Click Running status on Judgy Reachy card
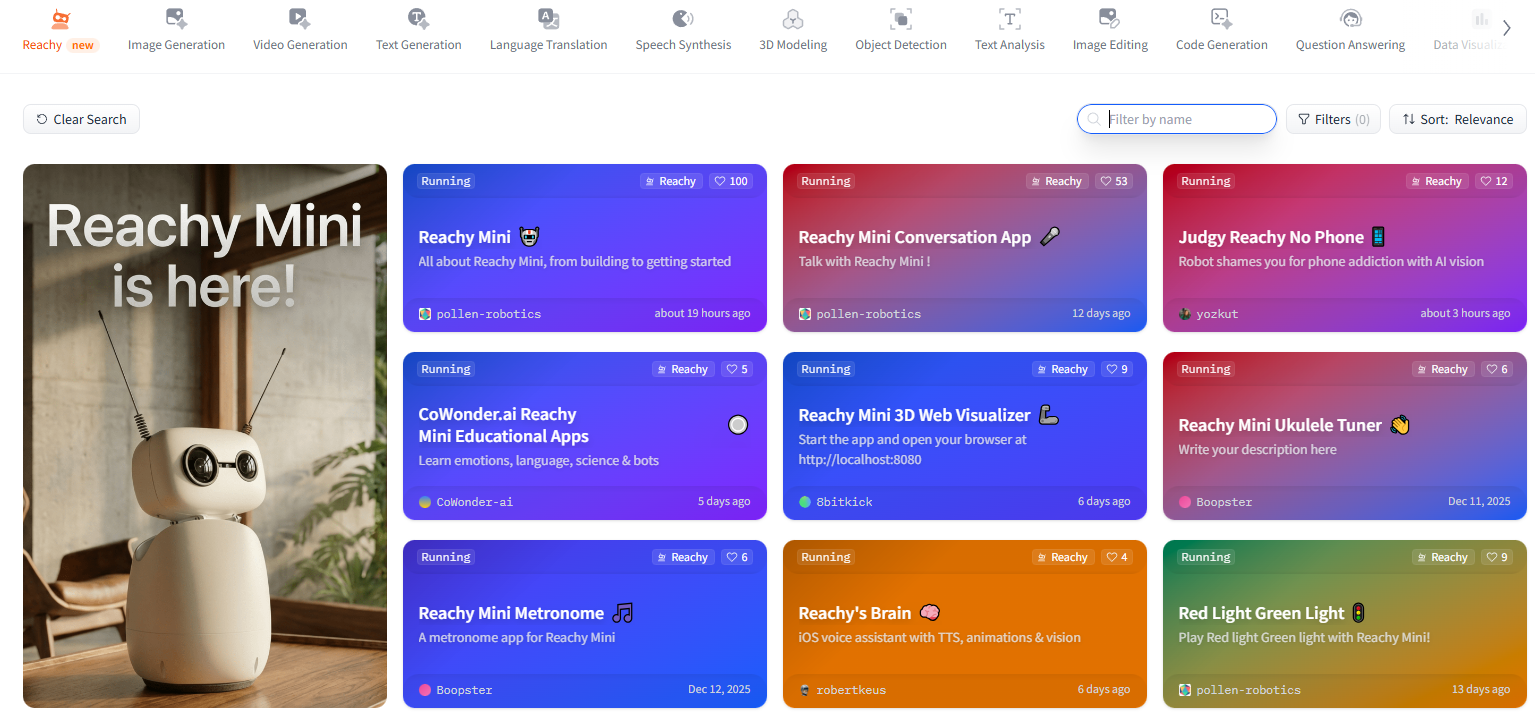The image size is (1535, 712). pyautogui.click(x=1206, y=181)
